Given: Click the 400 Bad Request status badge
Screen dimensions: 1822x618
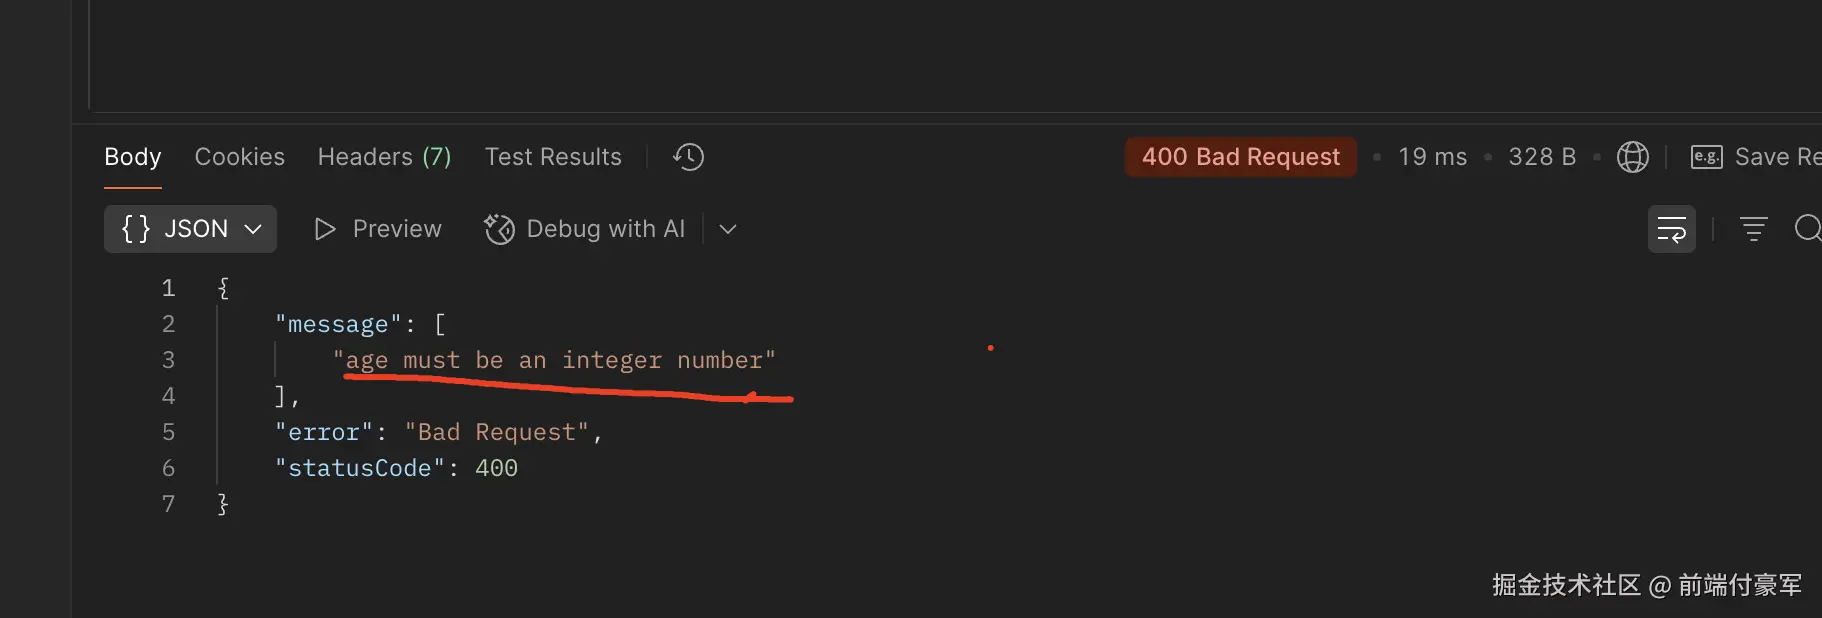Looking at the screenshot, I should click(1240, 157).
